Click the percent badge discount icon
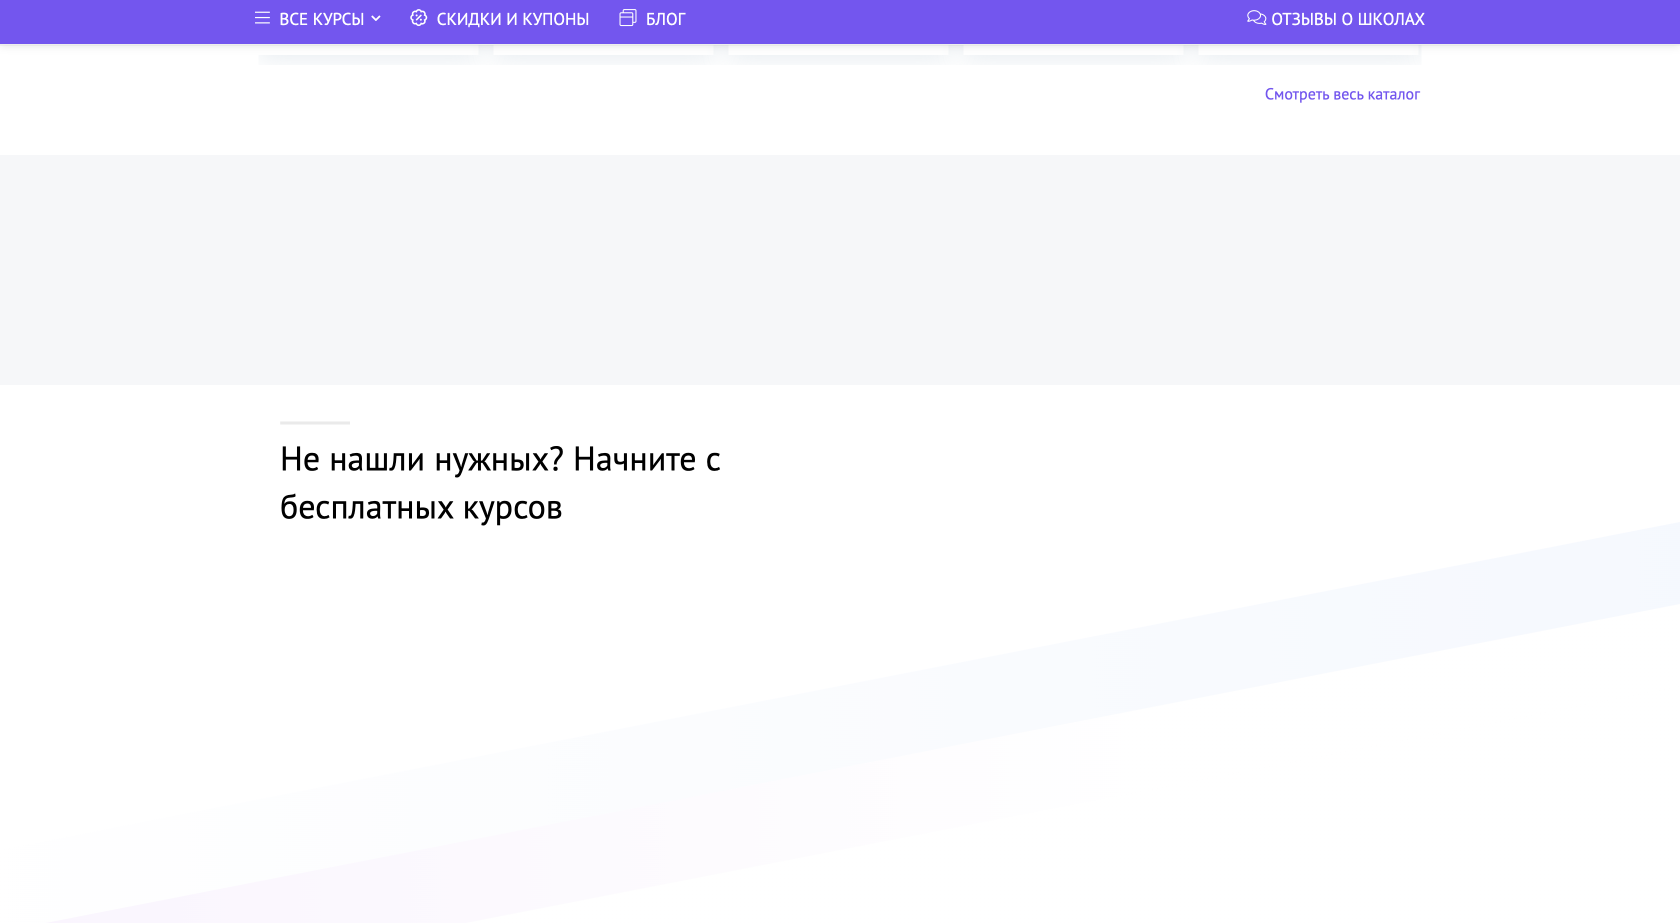1680x923 pixels. 419,18
